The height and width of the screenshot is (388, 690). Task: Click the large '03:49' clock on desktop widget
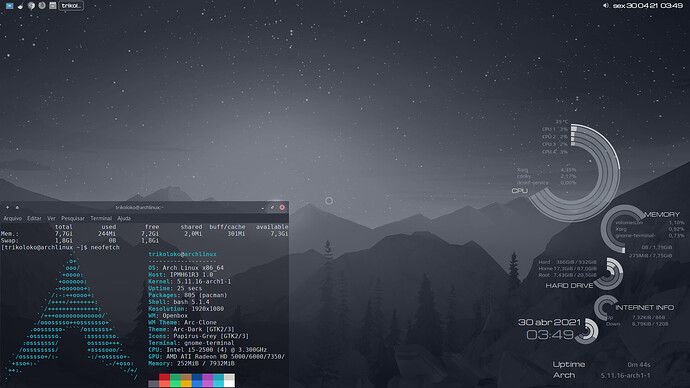(550, 335)
